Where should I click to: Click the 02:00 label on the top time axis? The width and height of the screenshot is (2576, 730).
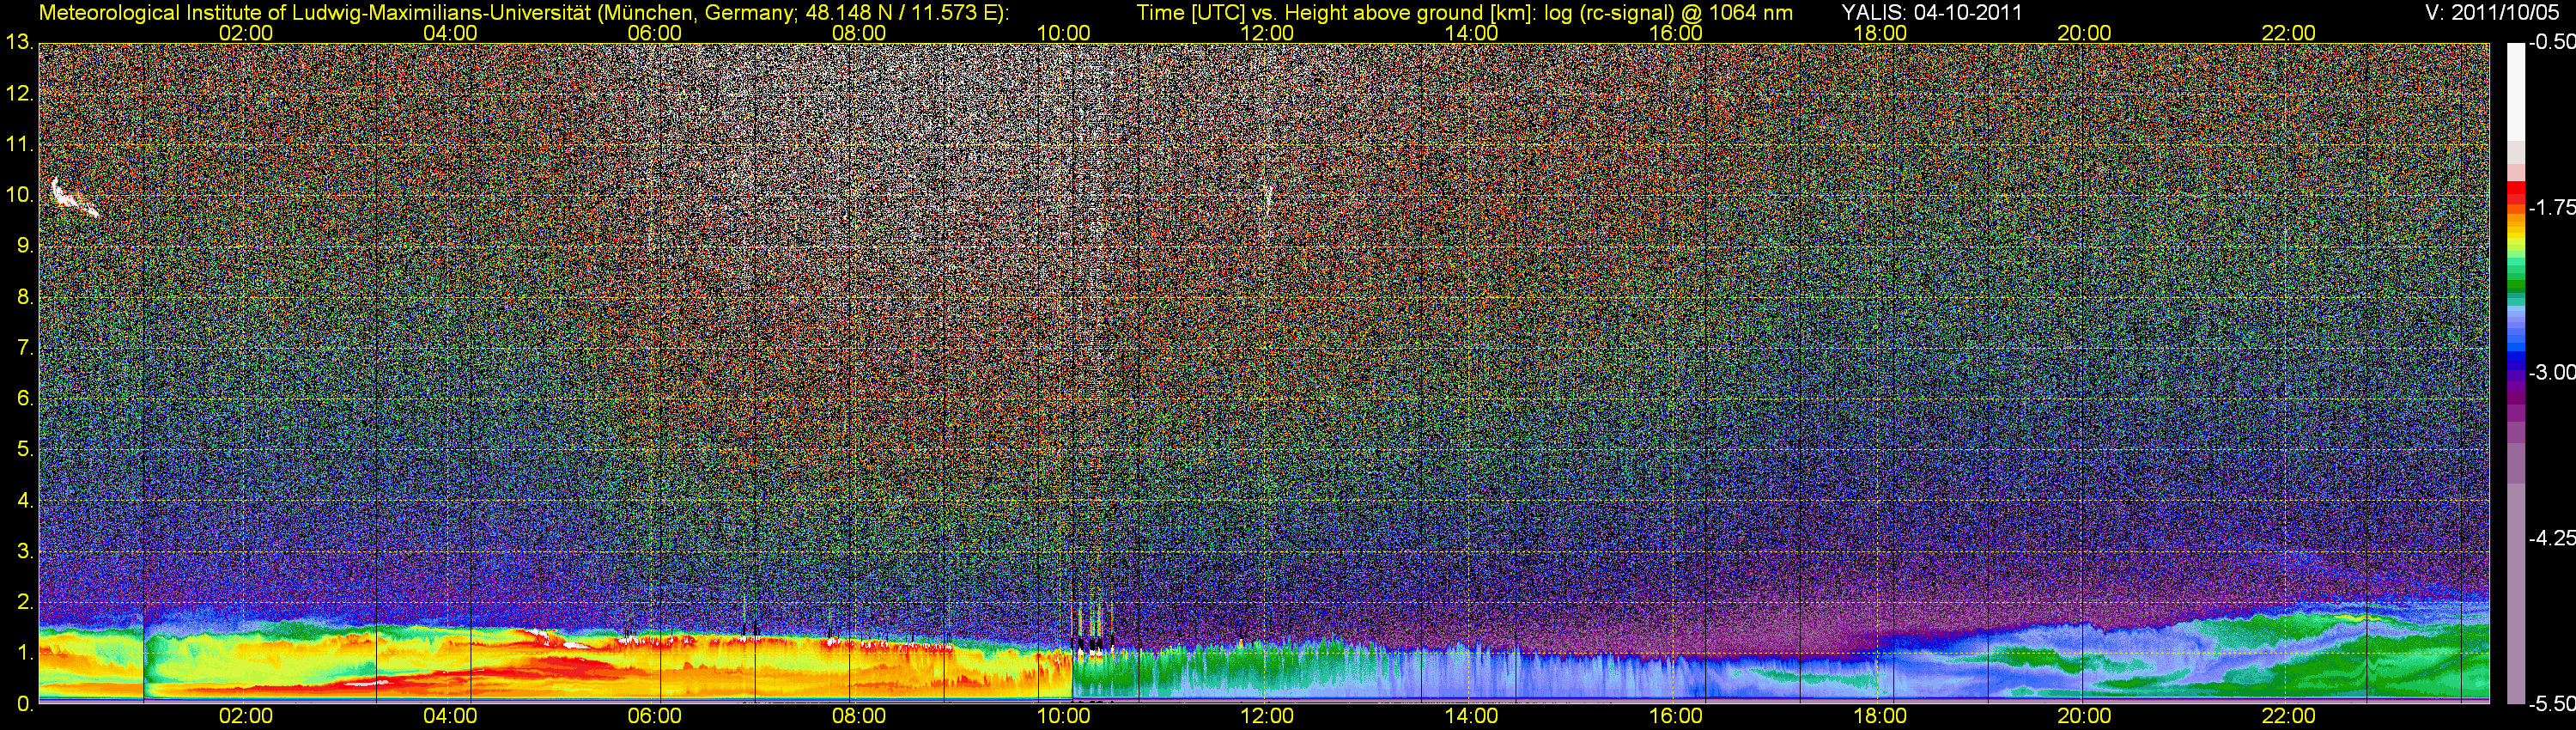click(245, 33)
